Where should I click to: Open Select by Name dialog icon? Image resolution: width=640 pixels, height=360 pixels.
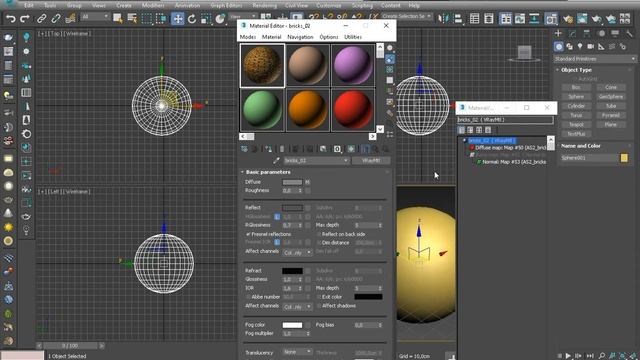pos(132,18)
